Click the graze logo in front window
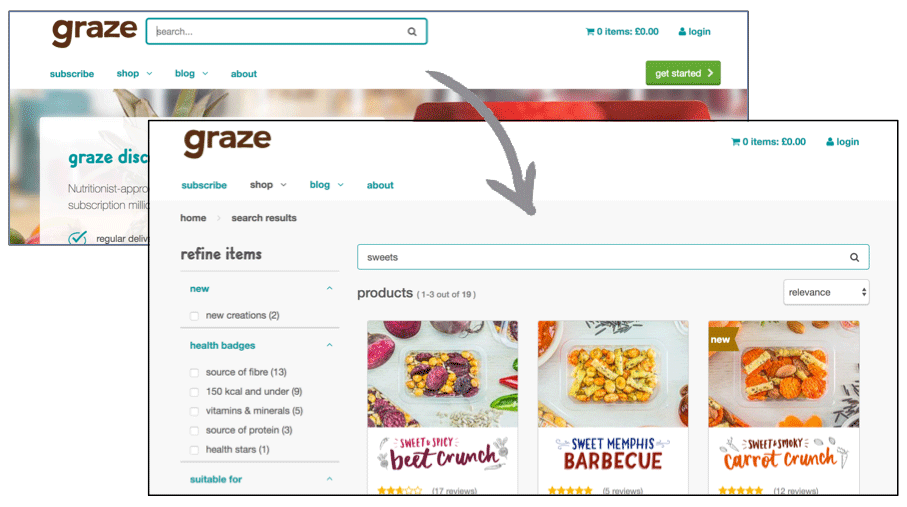Image resolution: width=907 pixels, height=507 pixels. click(227, 142)
